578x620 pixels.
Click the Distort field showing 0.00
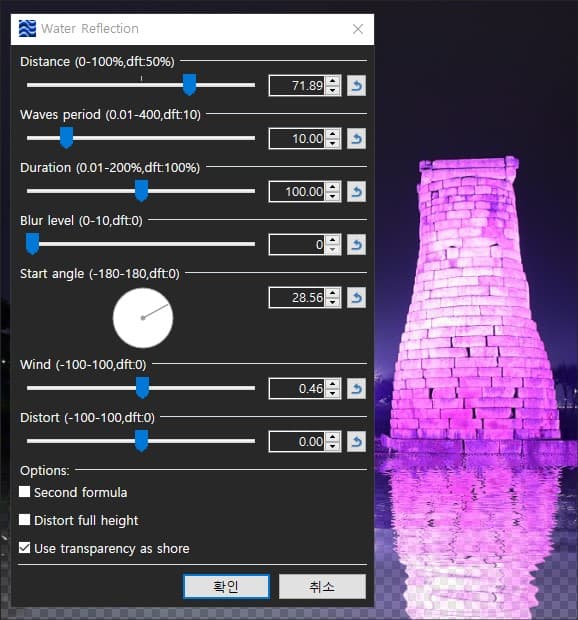[x=297, y=441]
